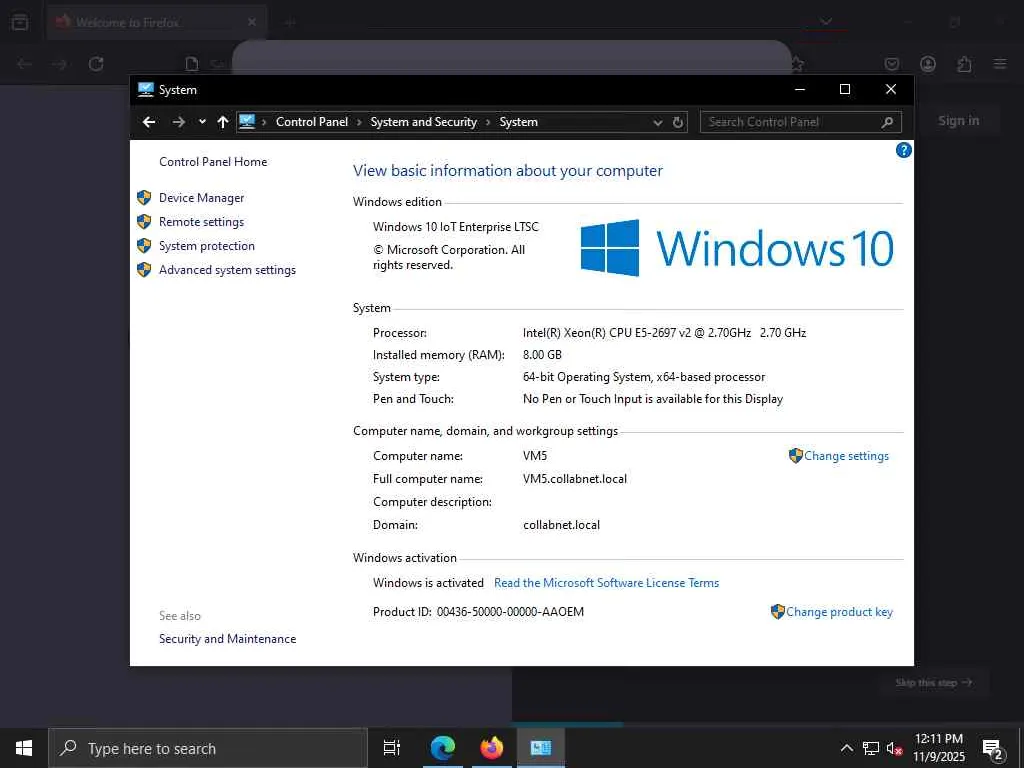Select the Welcome to Firefox tab
Viewport: 1024px width, 768px height.
click(x=157, y=22)
